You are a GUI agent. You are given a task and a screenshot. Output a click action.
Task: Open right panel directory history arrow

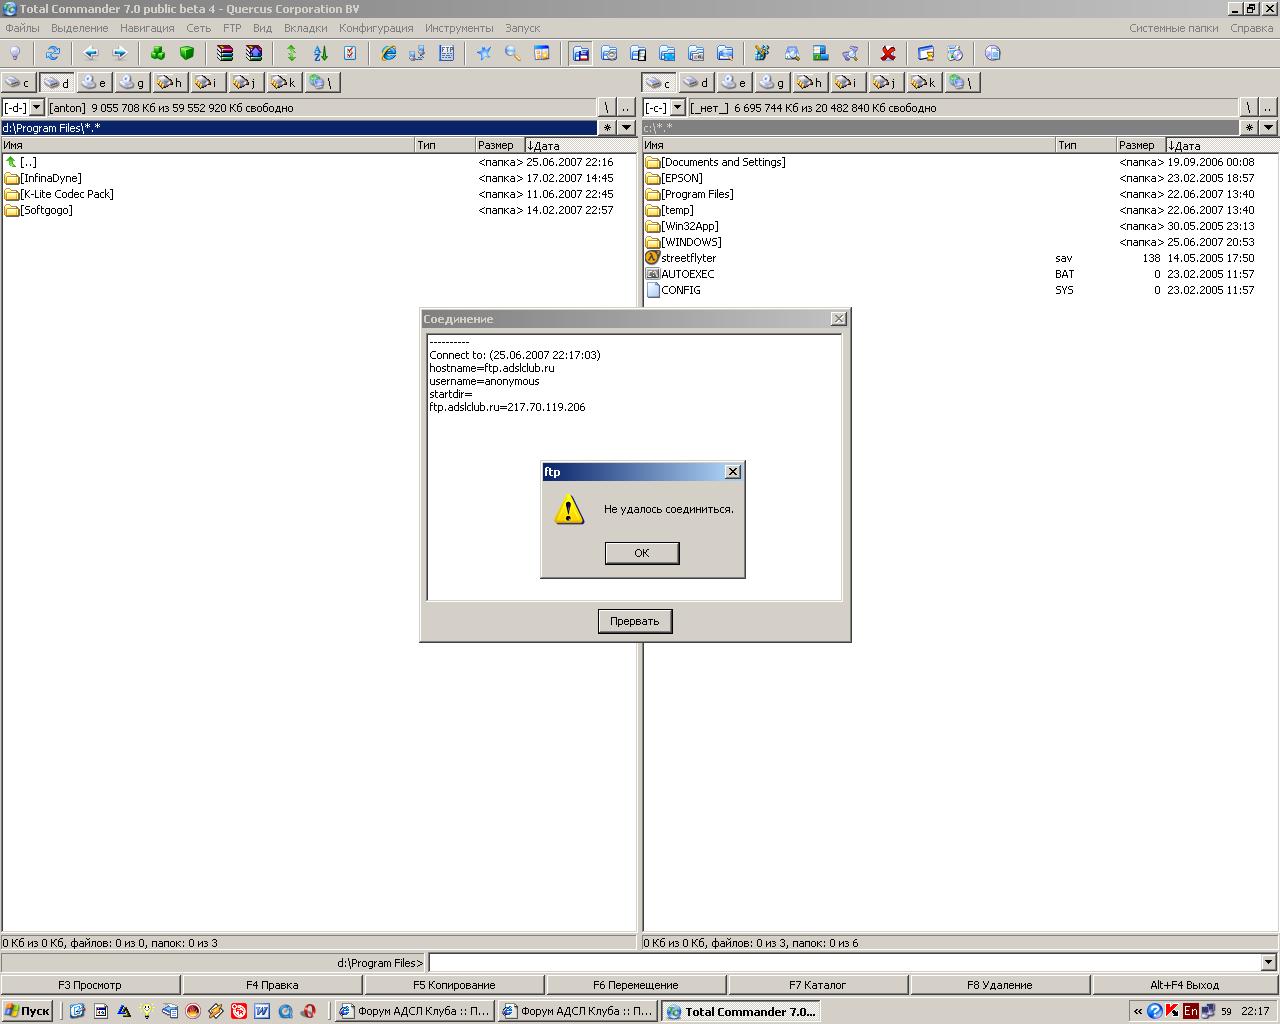coord(1268,127)
